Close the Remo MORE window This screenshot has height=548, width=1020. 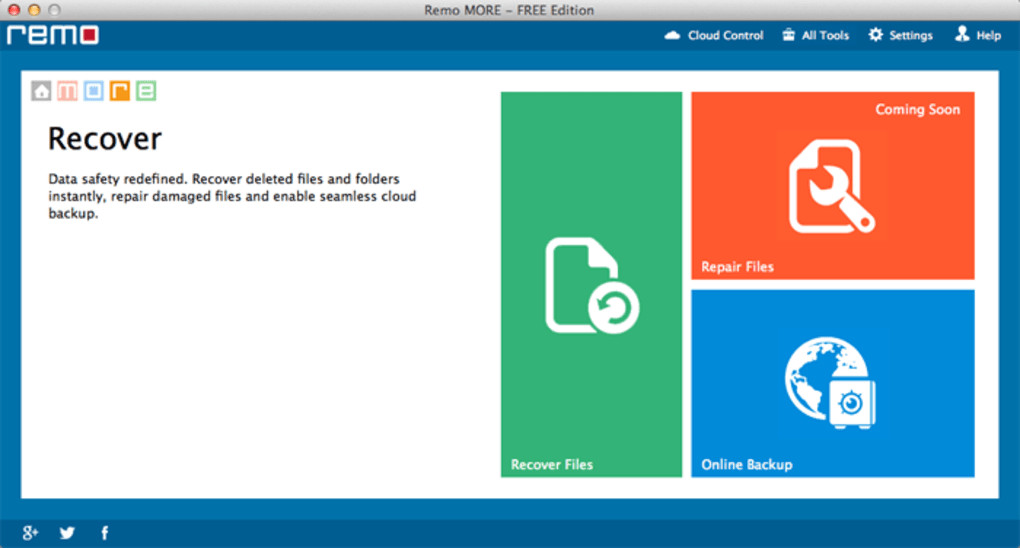pos(14,10)
